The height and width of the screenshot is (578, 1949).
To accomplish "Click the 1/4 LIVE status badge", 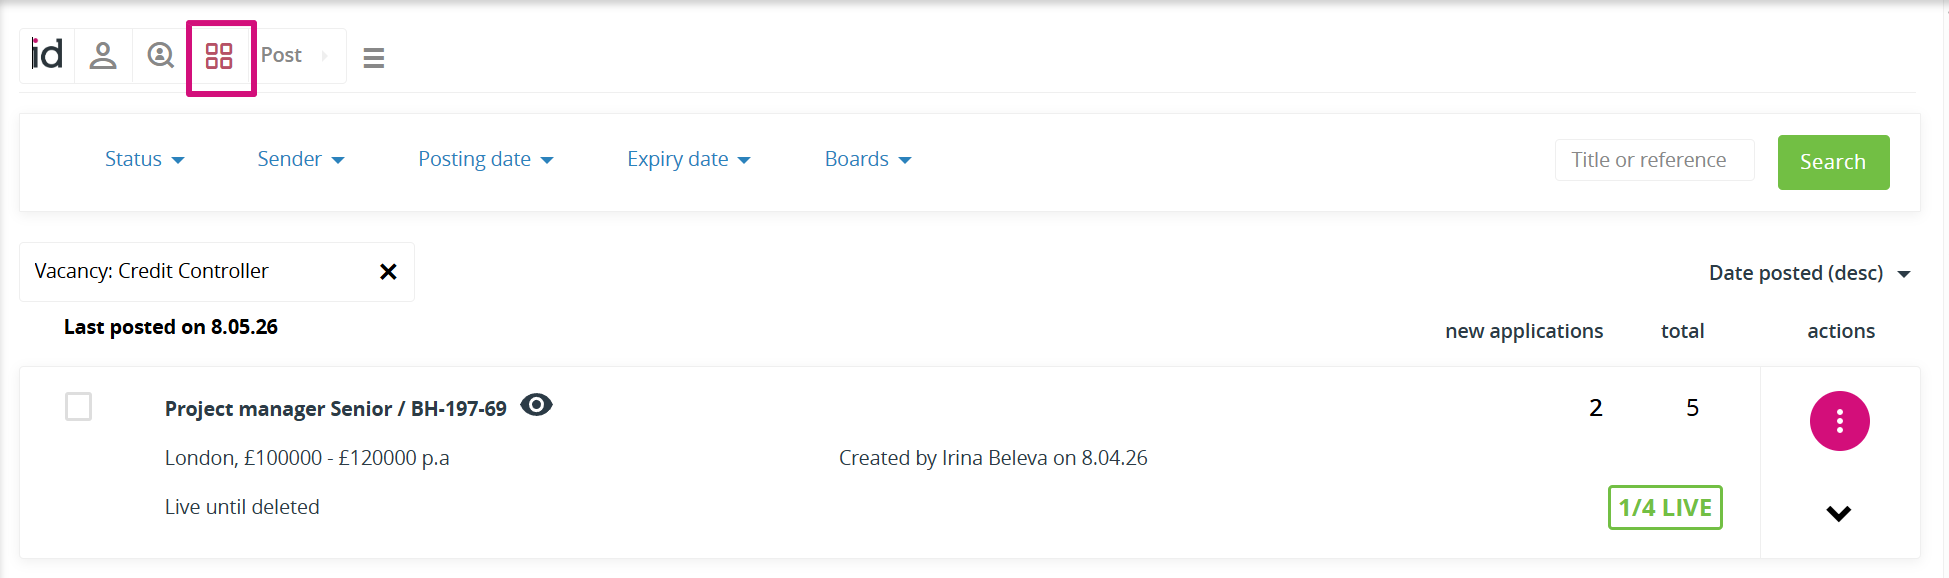I will pos(1665,507).
